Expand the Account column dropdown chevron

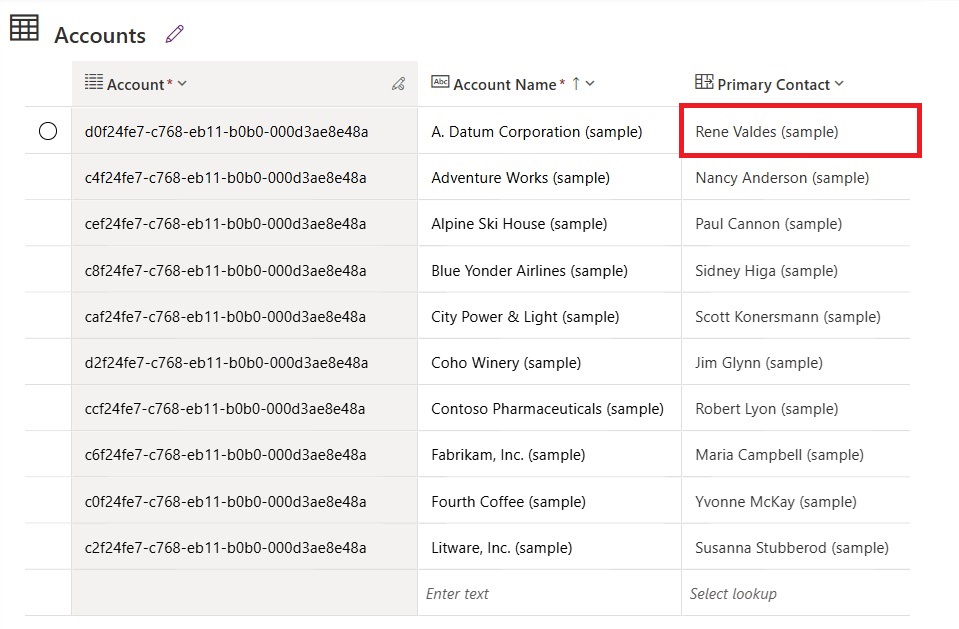click(x=182, y=83)
